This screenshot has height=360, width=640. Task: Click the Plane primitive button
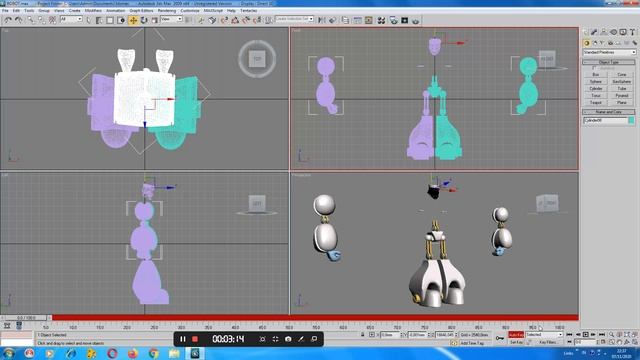point(622,102)
